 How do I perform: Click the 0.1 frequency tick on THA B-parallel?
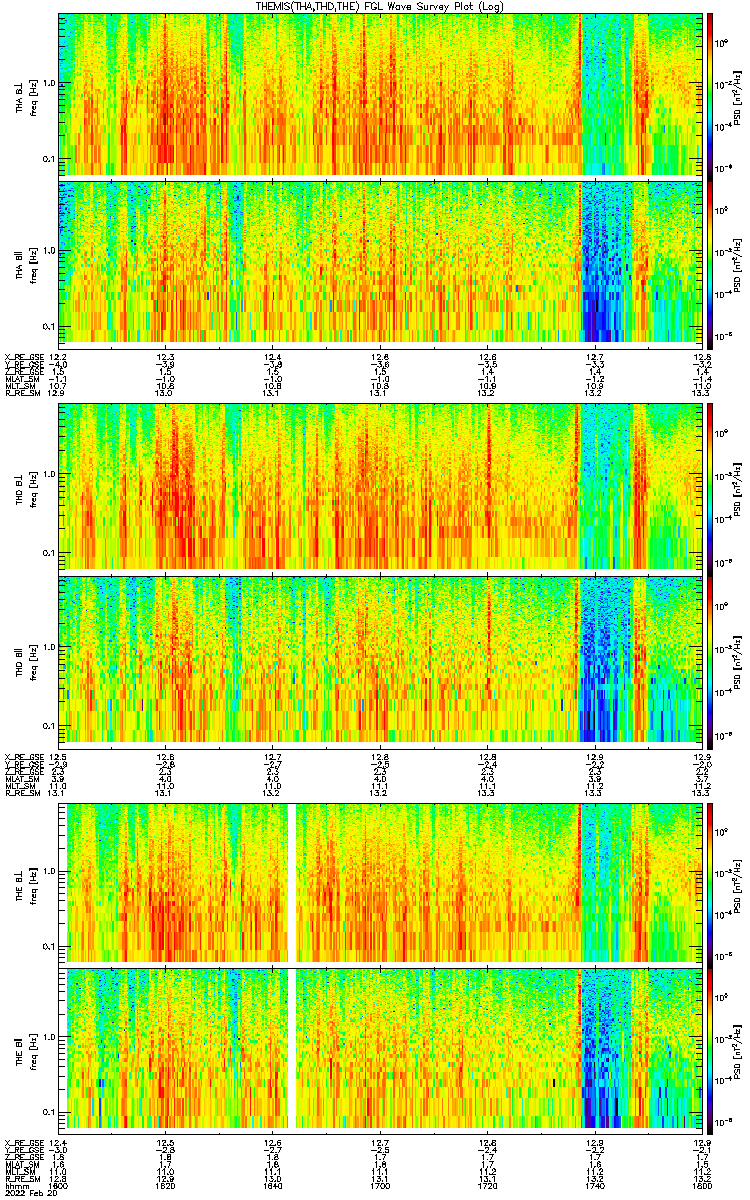coord(50,327)
